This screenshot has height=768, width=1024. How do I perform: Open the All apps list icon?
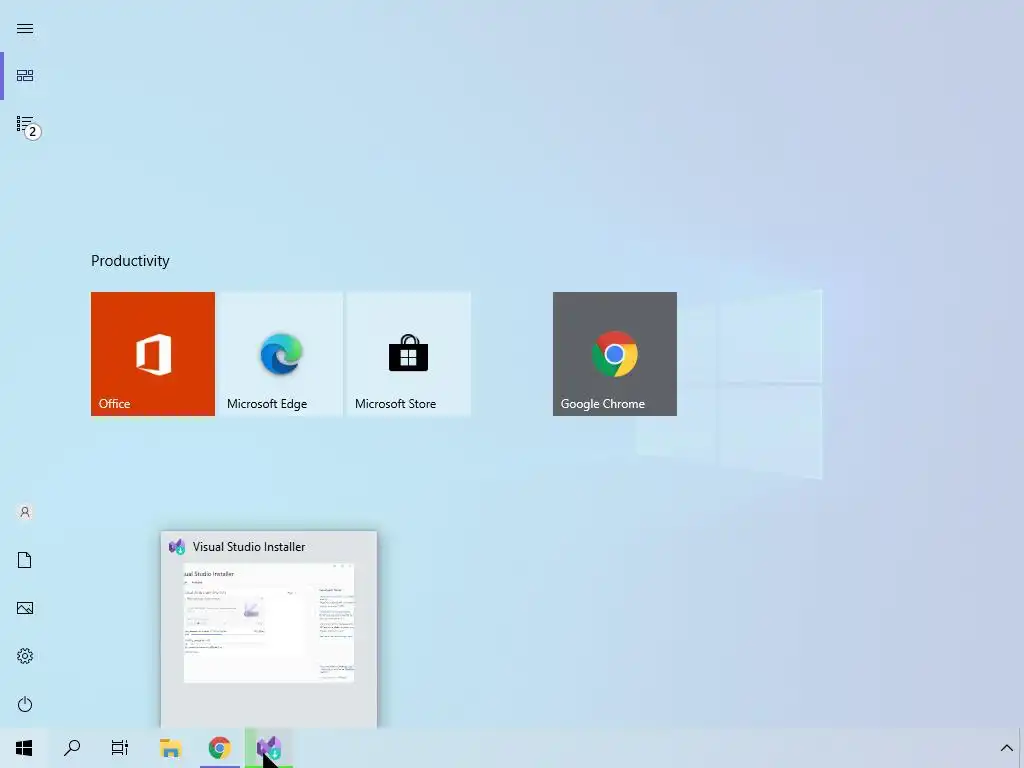tap(25, 124)
